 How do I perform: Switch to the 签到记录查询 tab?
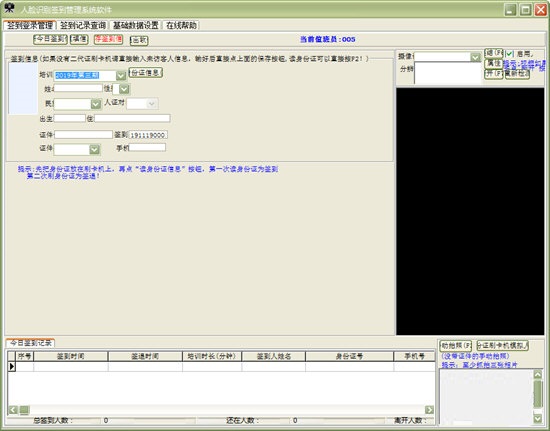click(x=83, y=25)
